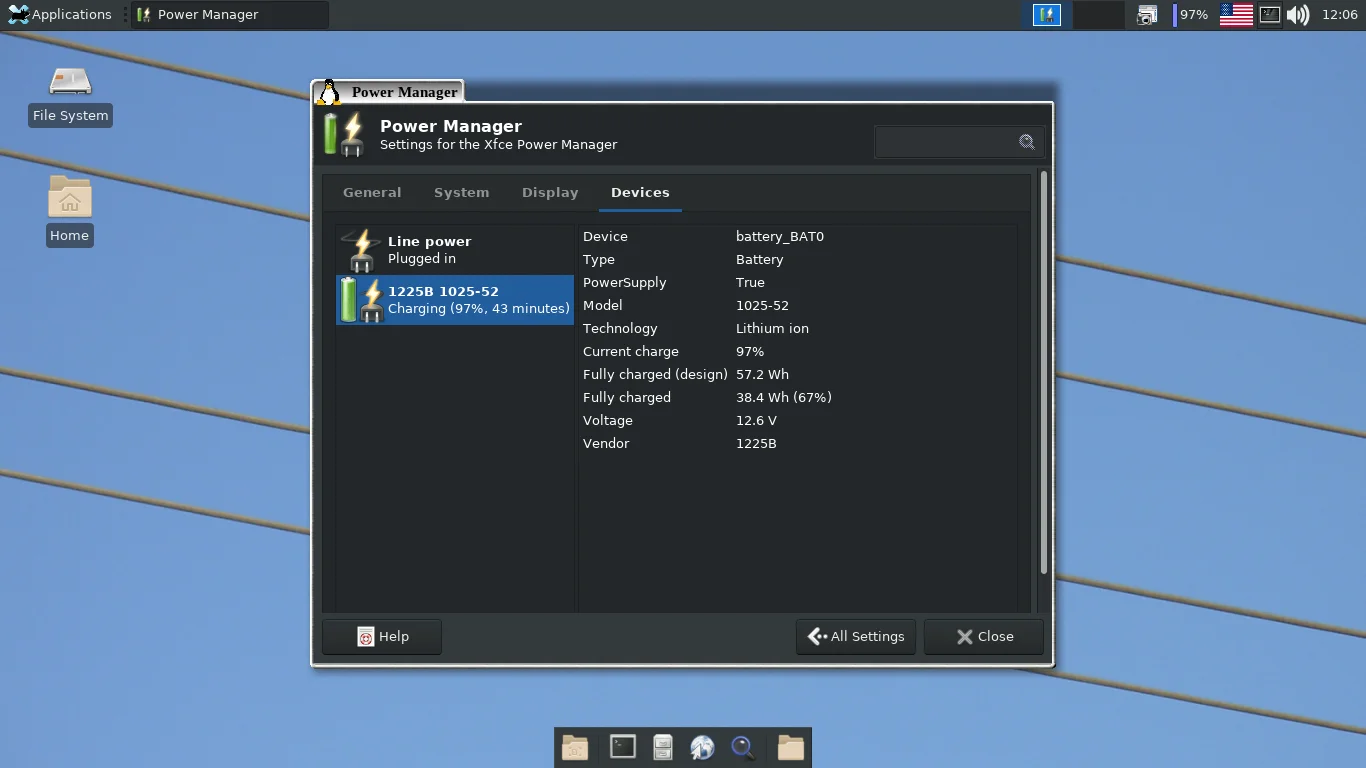This screenshot has height=768, width=1366.
Task: Click the Close button in Power Manager
Action: (x=984, y=636)
